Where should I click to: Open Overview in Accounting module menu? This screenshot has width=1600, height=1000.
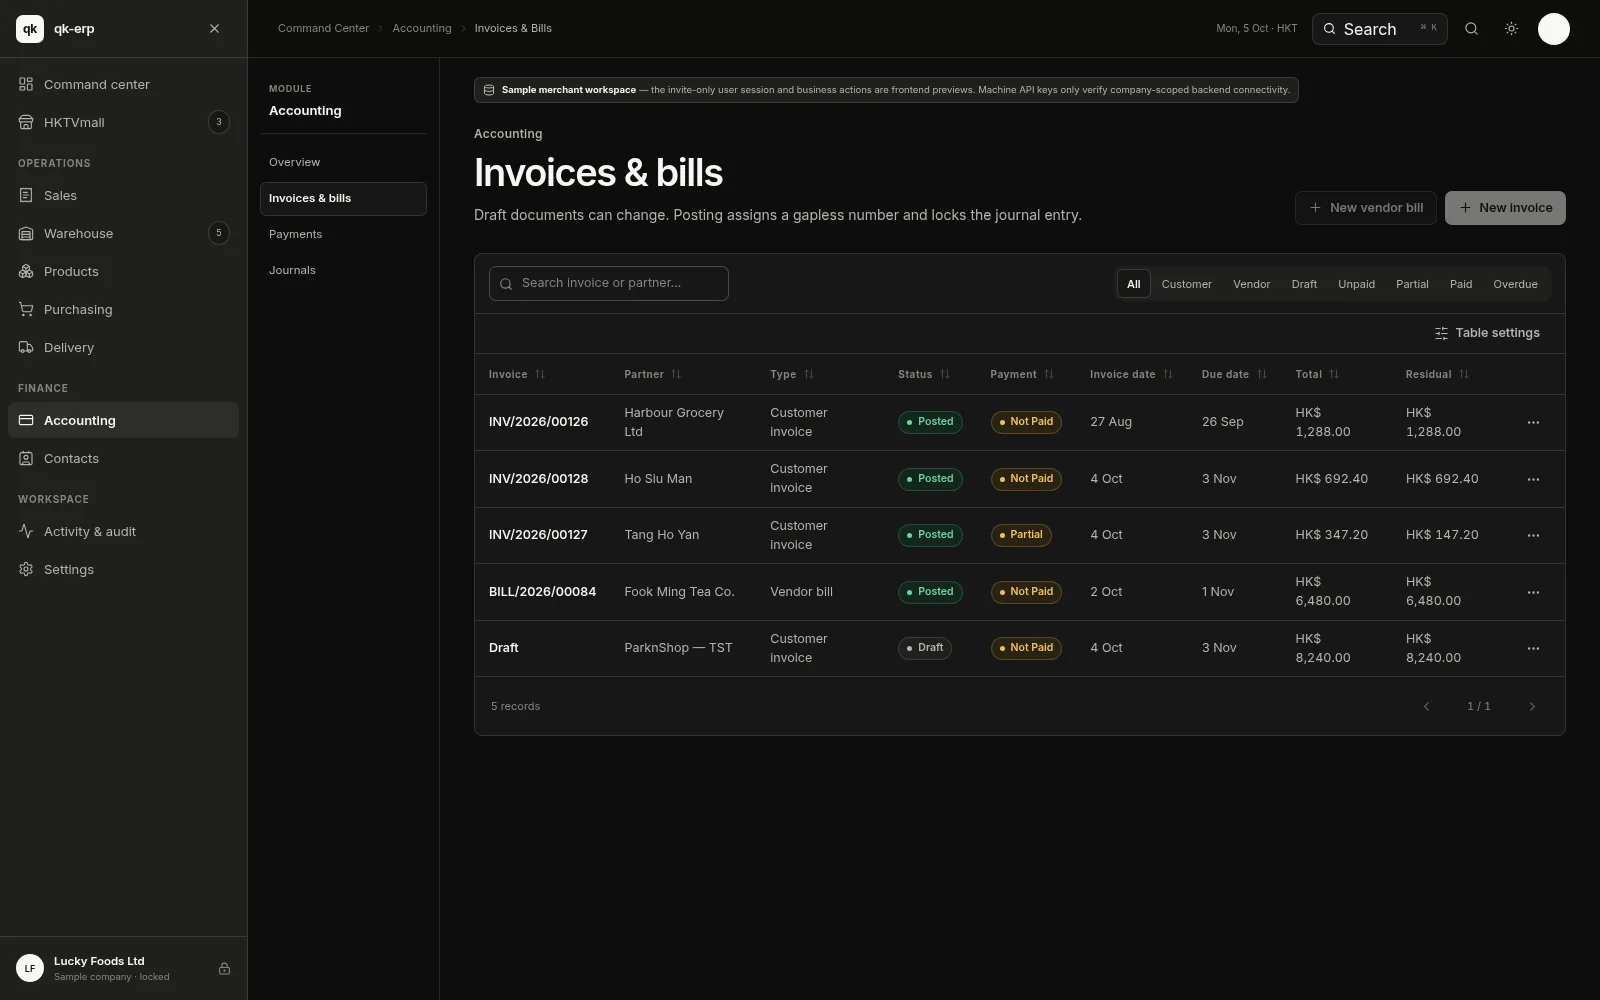pyautogui.click(x=343, y=162)
